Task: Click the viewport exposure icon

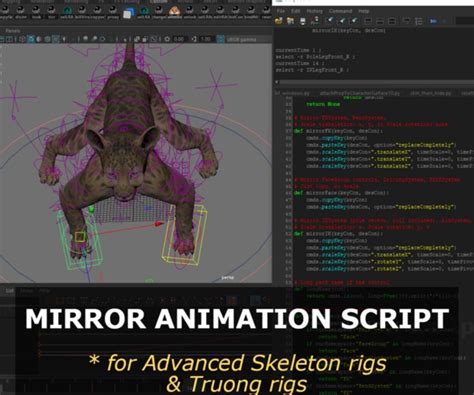Action: [x=167, y=39]
